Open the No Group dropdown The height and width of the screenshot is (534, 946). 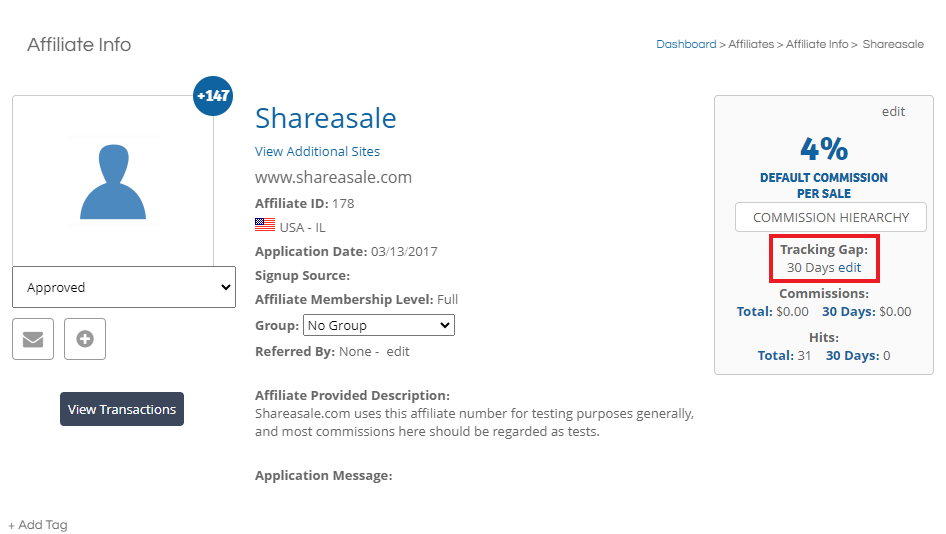[379, 325]
